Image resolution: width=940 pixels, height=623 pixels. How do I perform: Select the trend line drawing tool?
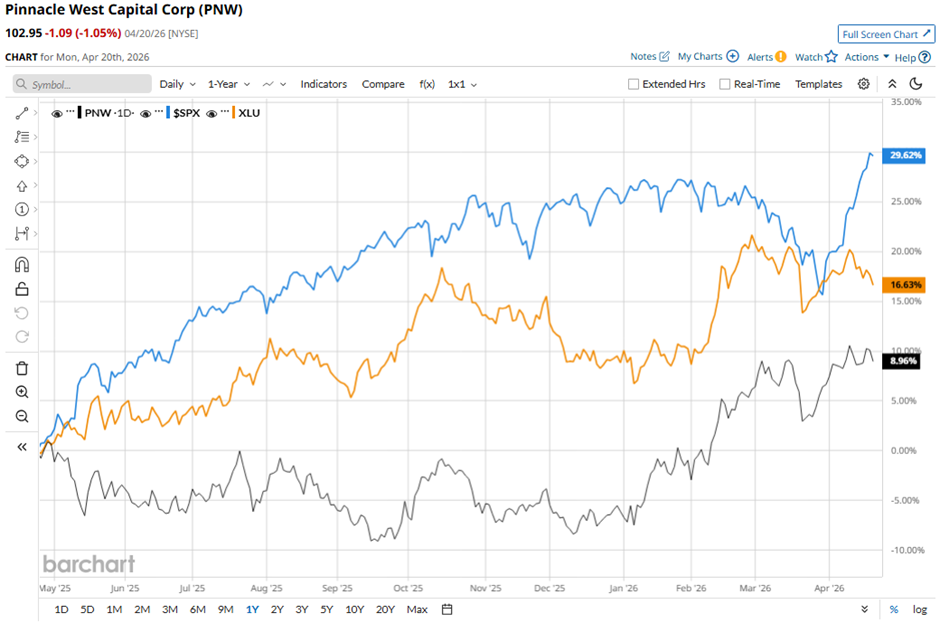(22, 113)
